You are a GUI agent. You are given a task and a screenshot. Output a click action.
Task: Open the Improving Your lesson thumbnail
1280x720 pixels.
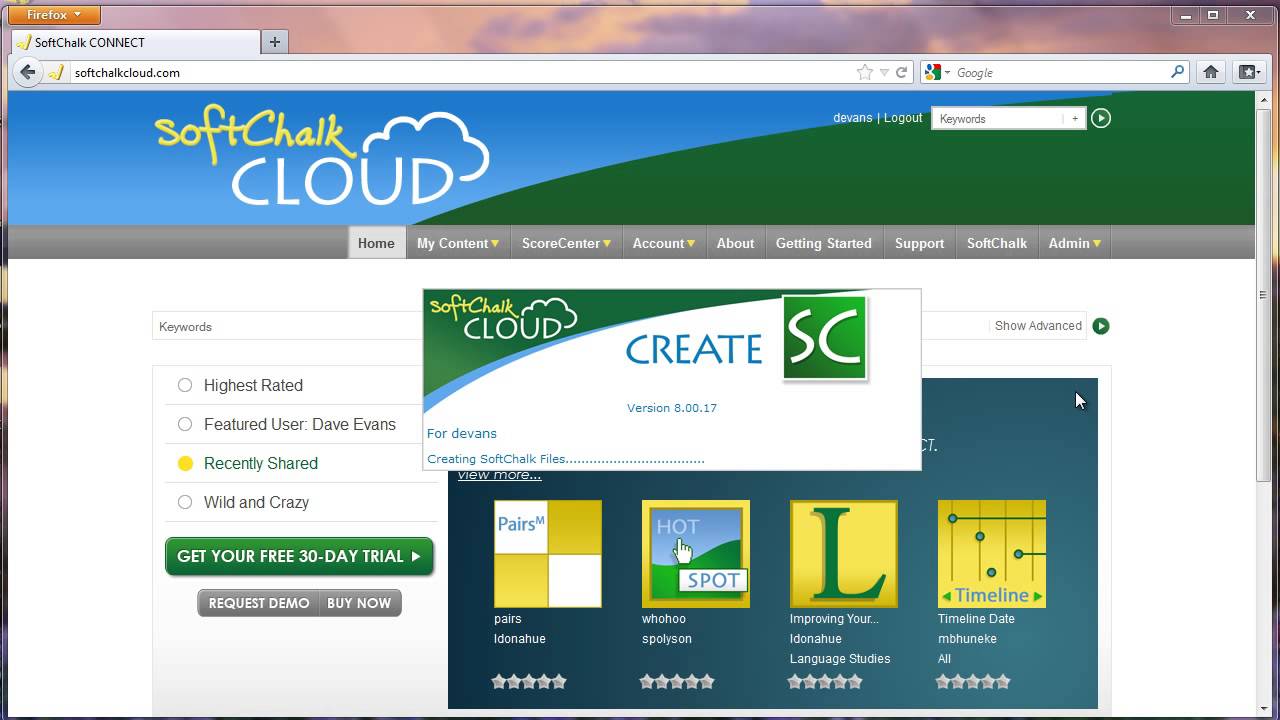[x=844, y=554]
